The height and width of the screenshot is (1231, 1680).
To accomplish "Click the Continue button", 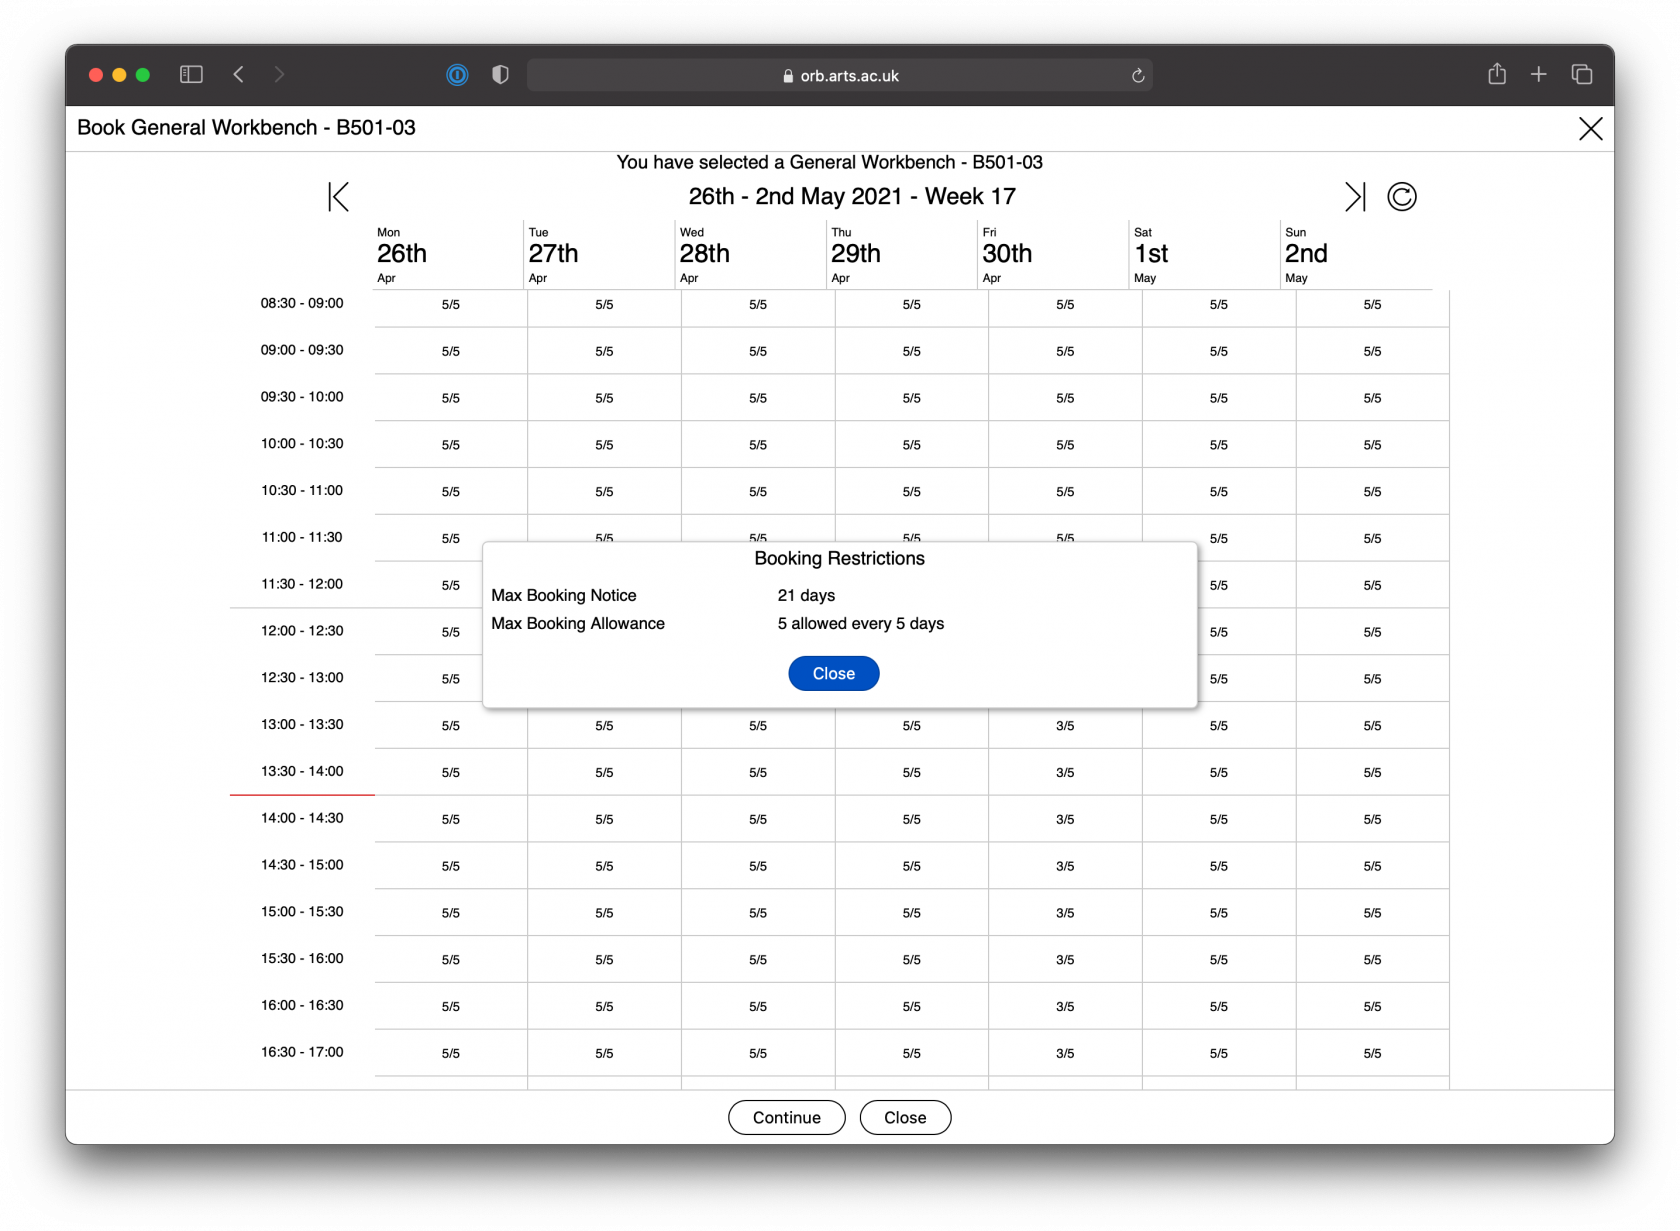I will (787, 1118).
